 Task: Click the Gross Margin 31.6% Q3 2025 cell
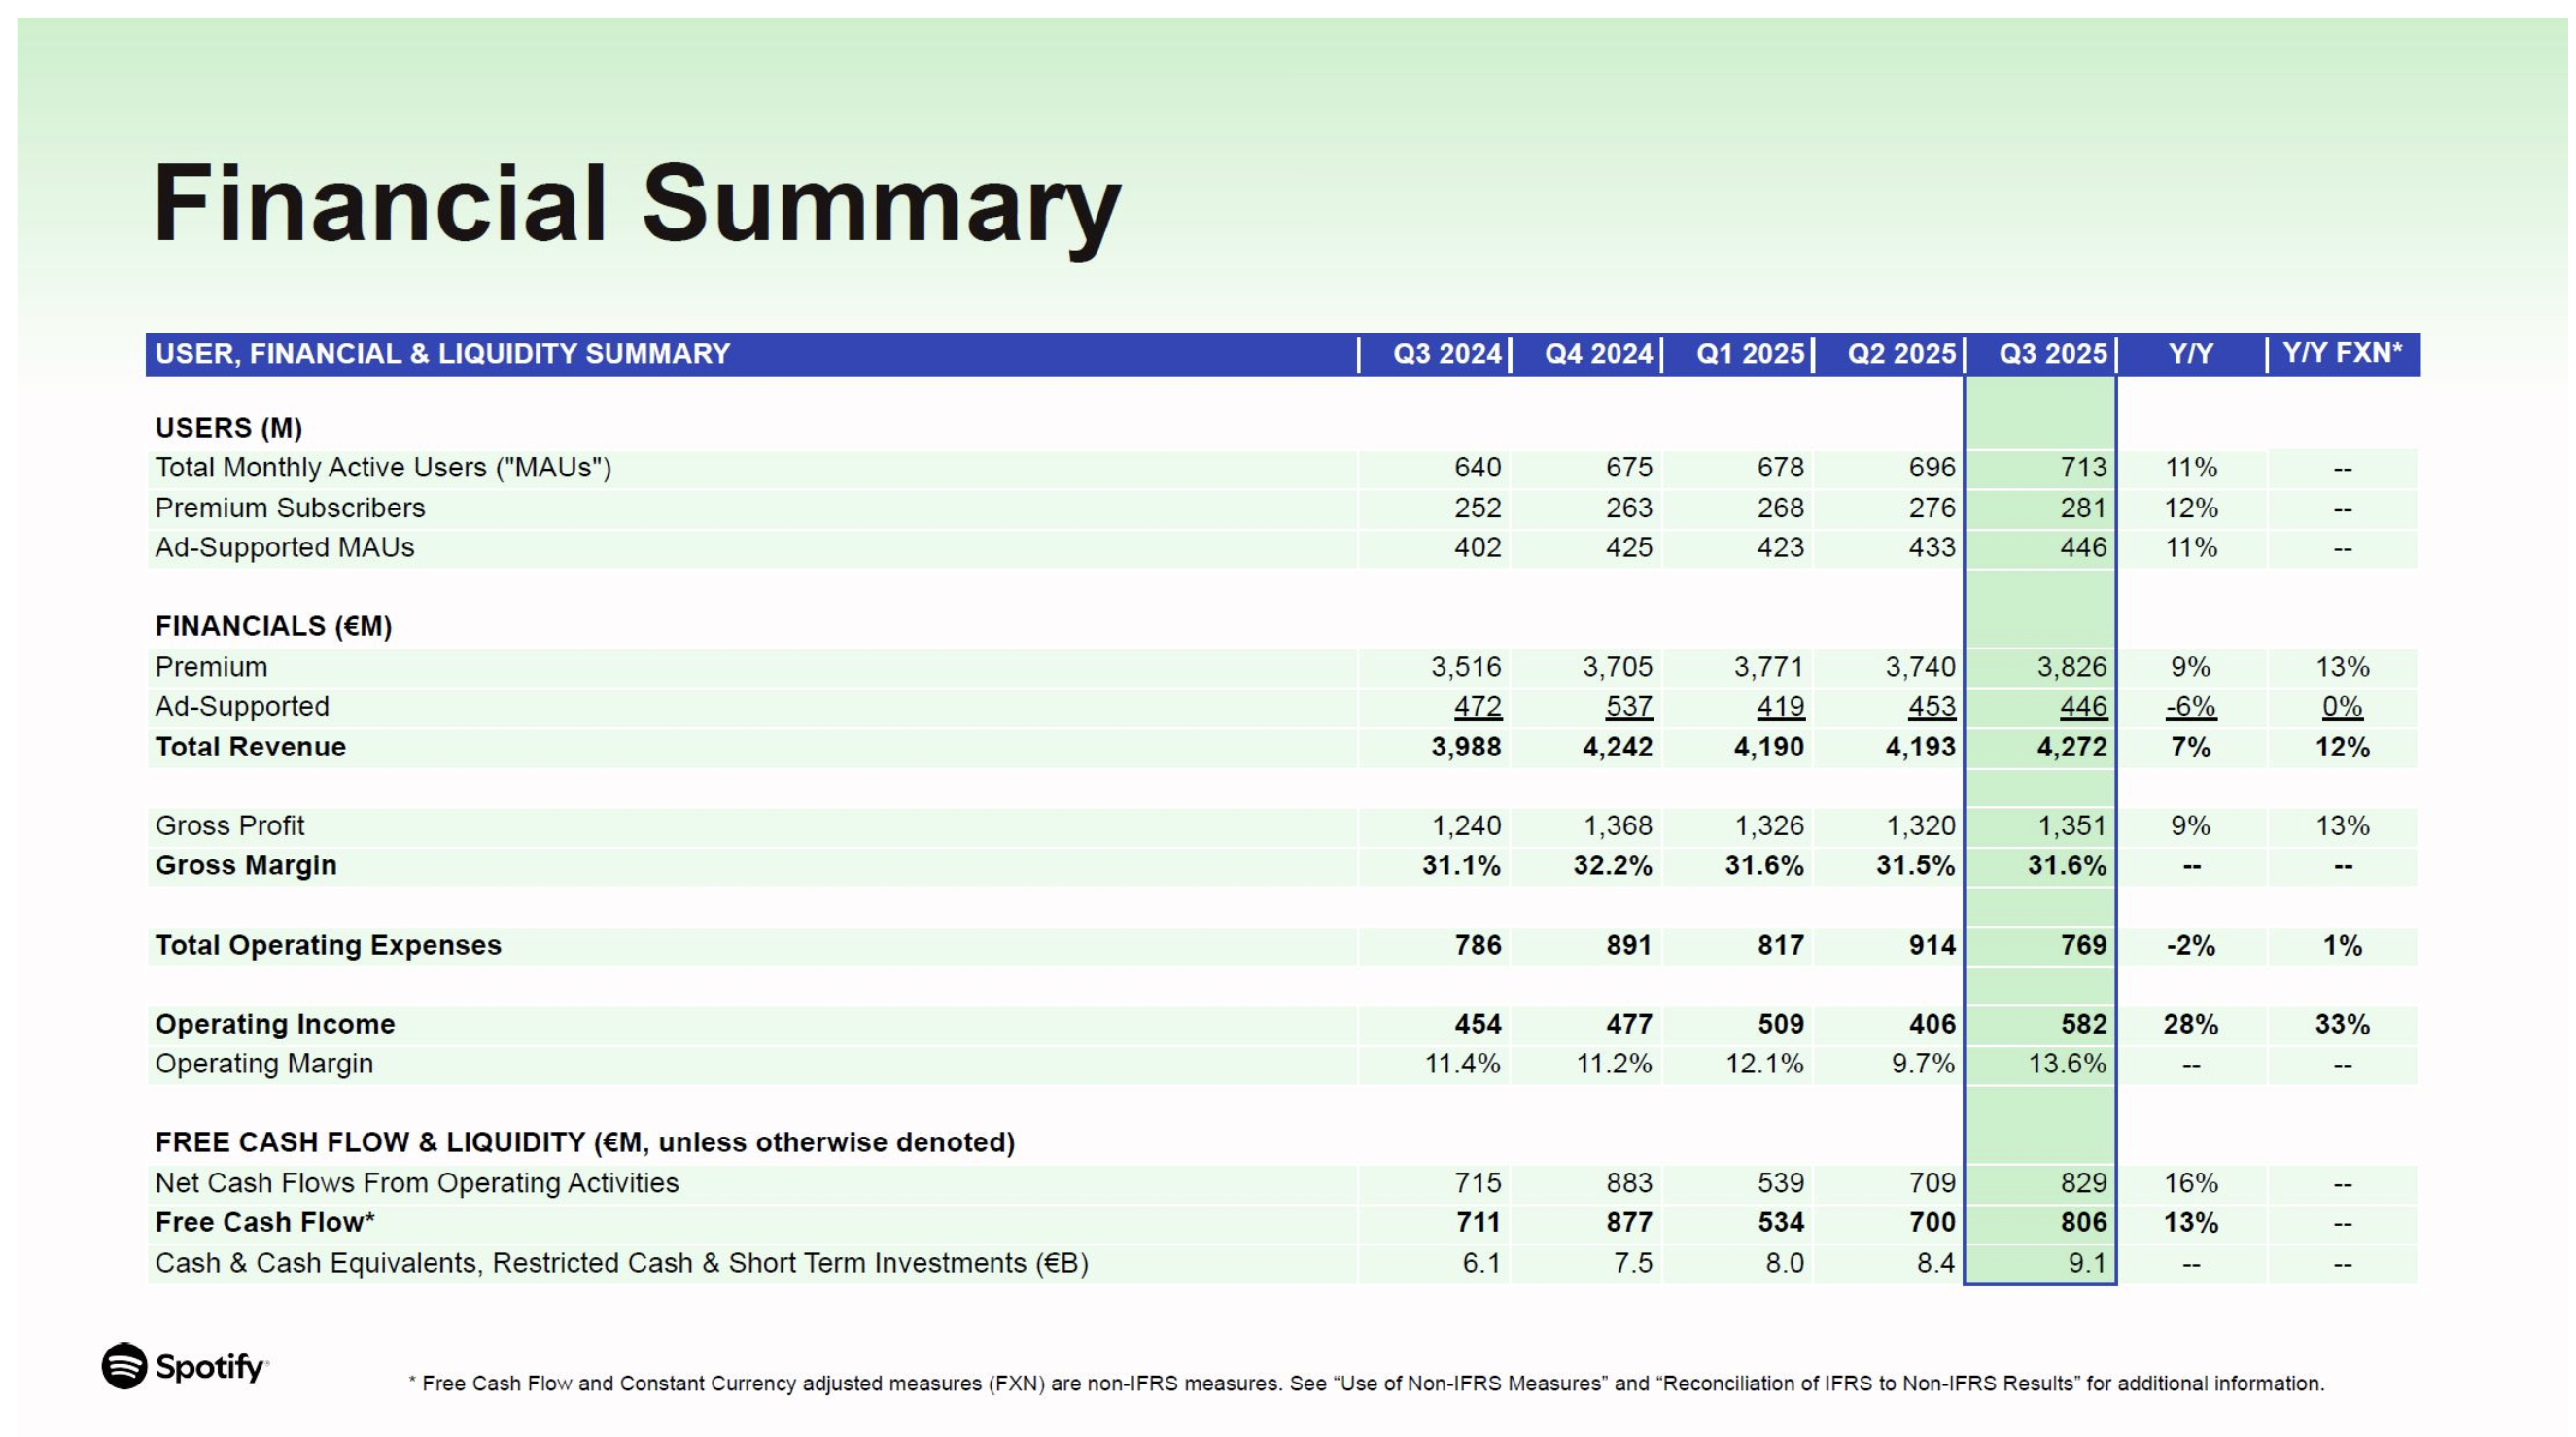2066,866
